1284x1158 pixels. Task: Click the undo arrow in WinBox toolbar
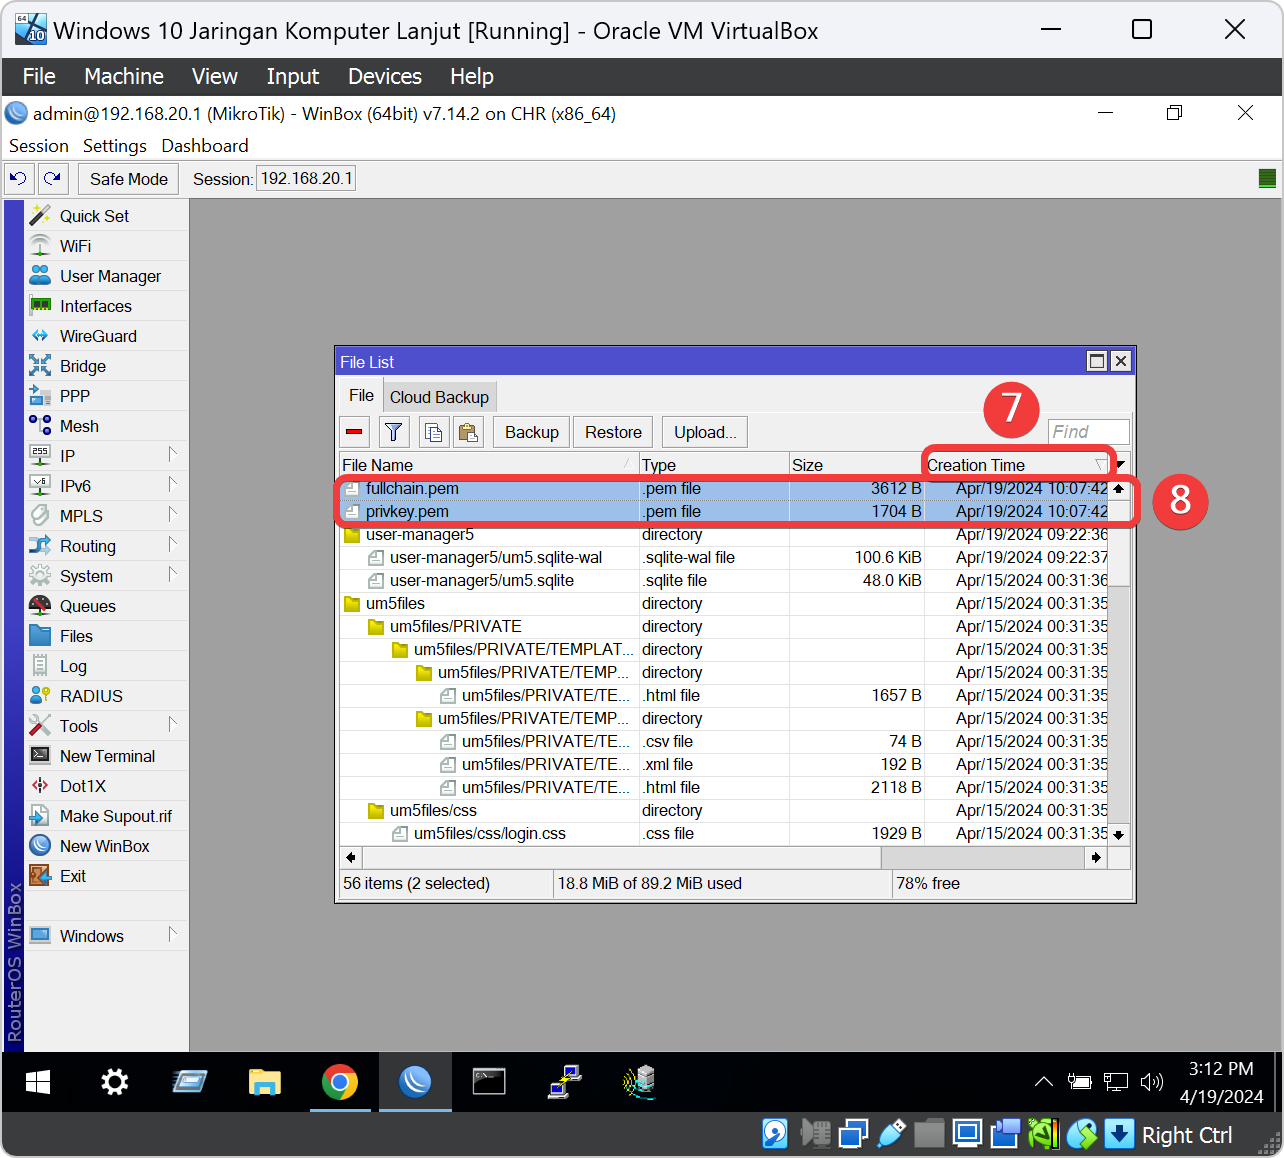(x=18, y=179)
